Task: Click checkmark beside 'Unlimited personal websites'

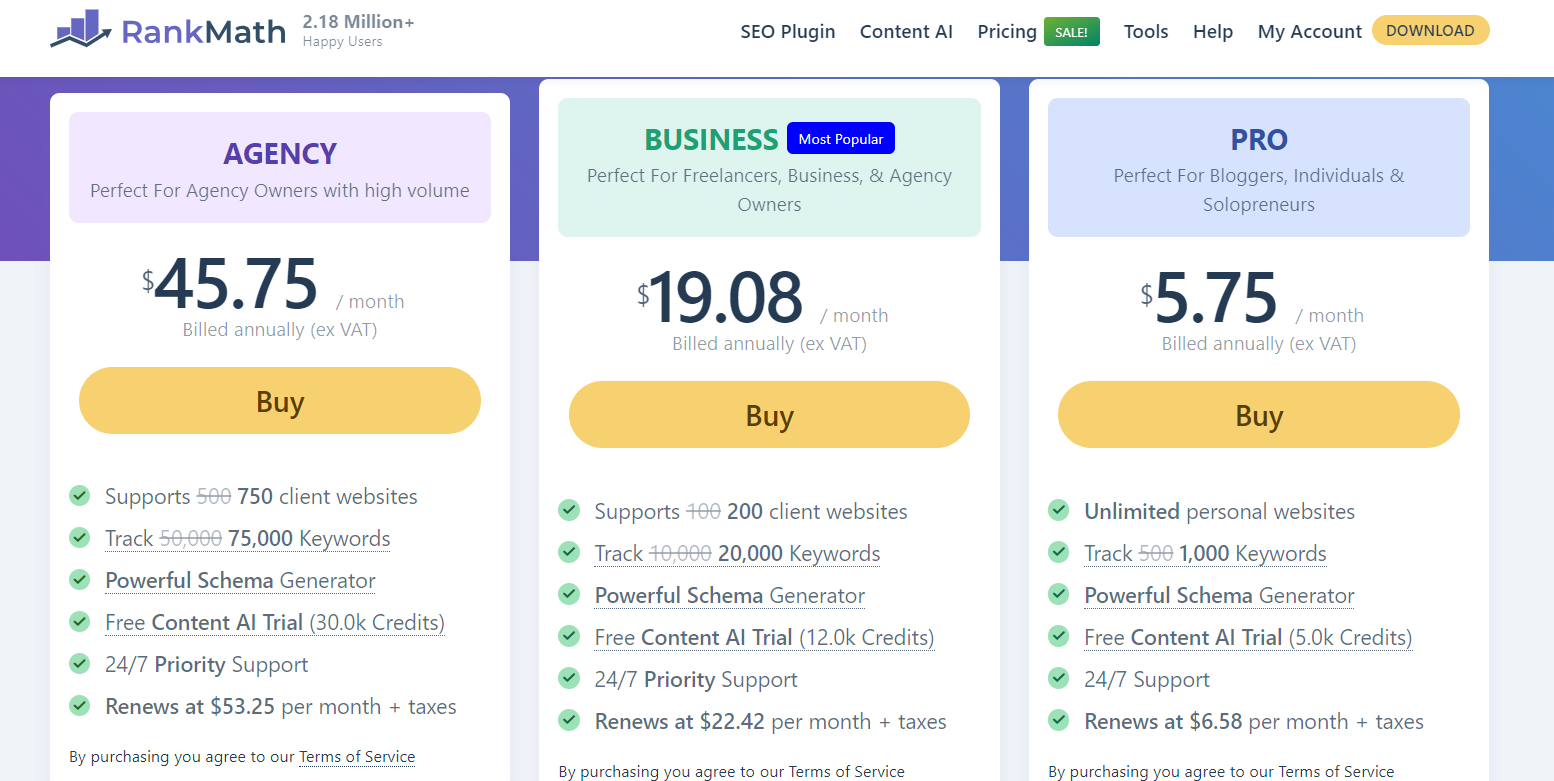Action: pos(1059,510)
